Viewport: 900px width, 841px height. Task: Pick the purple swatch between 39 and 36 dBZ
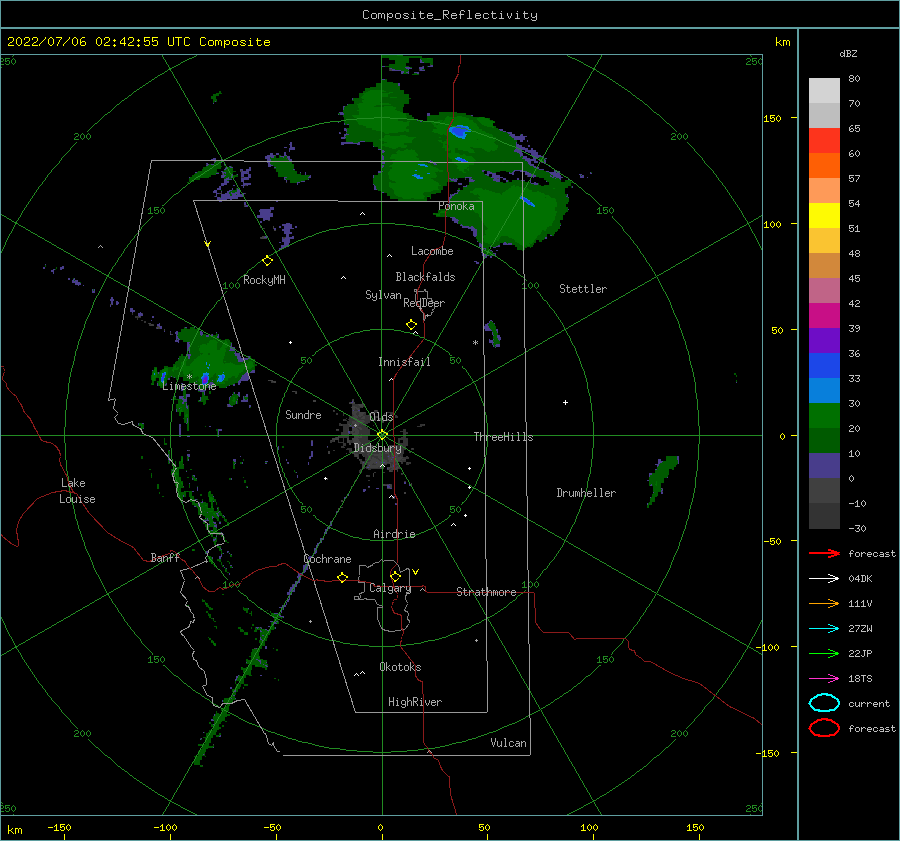[x=824, y=341]
